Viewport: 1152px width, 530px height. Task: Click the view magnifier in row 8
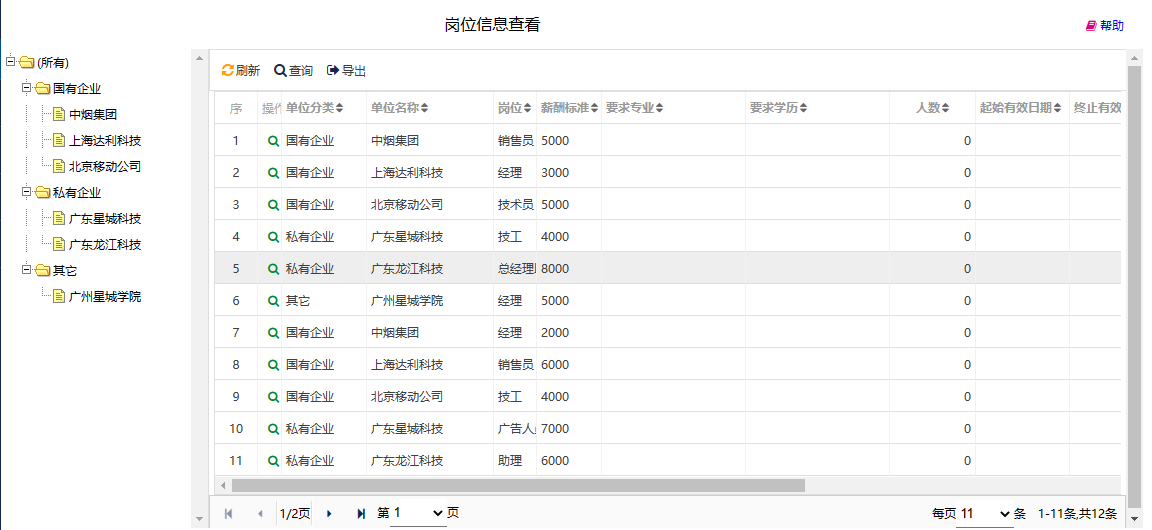click(x=273, y=365)
